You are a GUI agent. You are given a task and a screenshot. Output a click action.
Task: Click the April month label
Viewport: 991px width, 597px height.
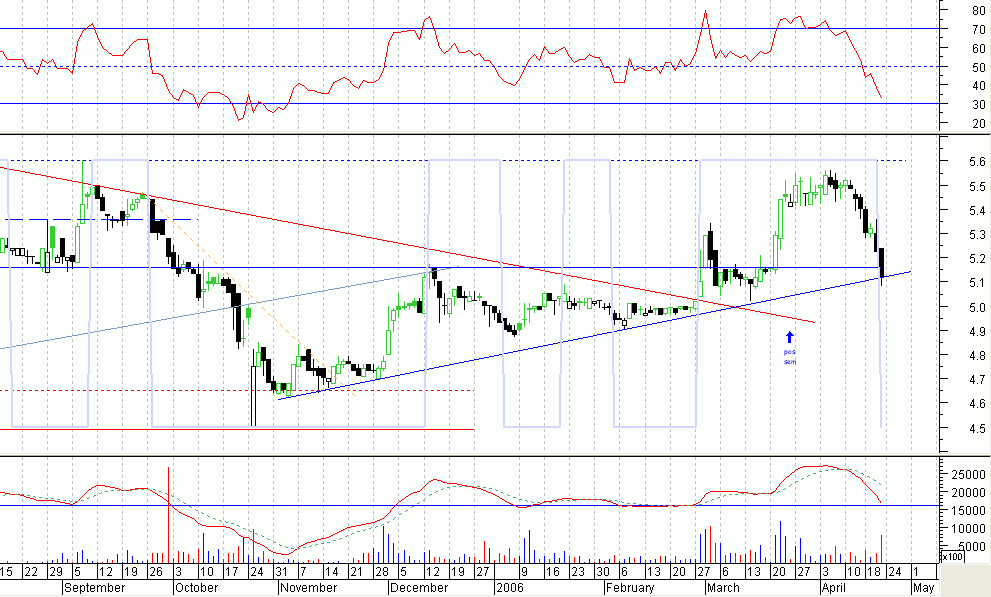[x=834, y=588]
